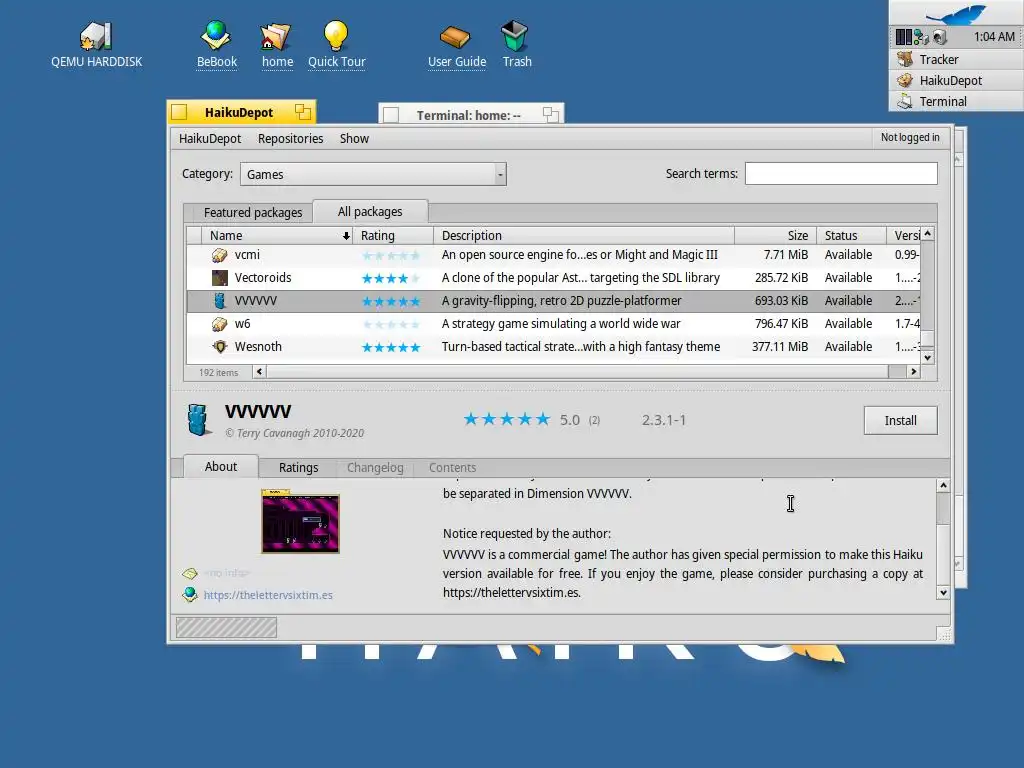The image size is (1024, 768).
Task: Click the Search terms input field
Action: (840, 174)
